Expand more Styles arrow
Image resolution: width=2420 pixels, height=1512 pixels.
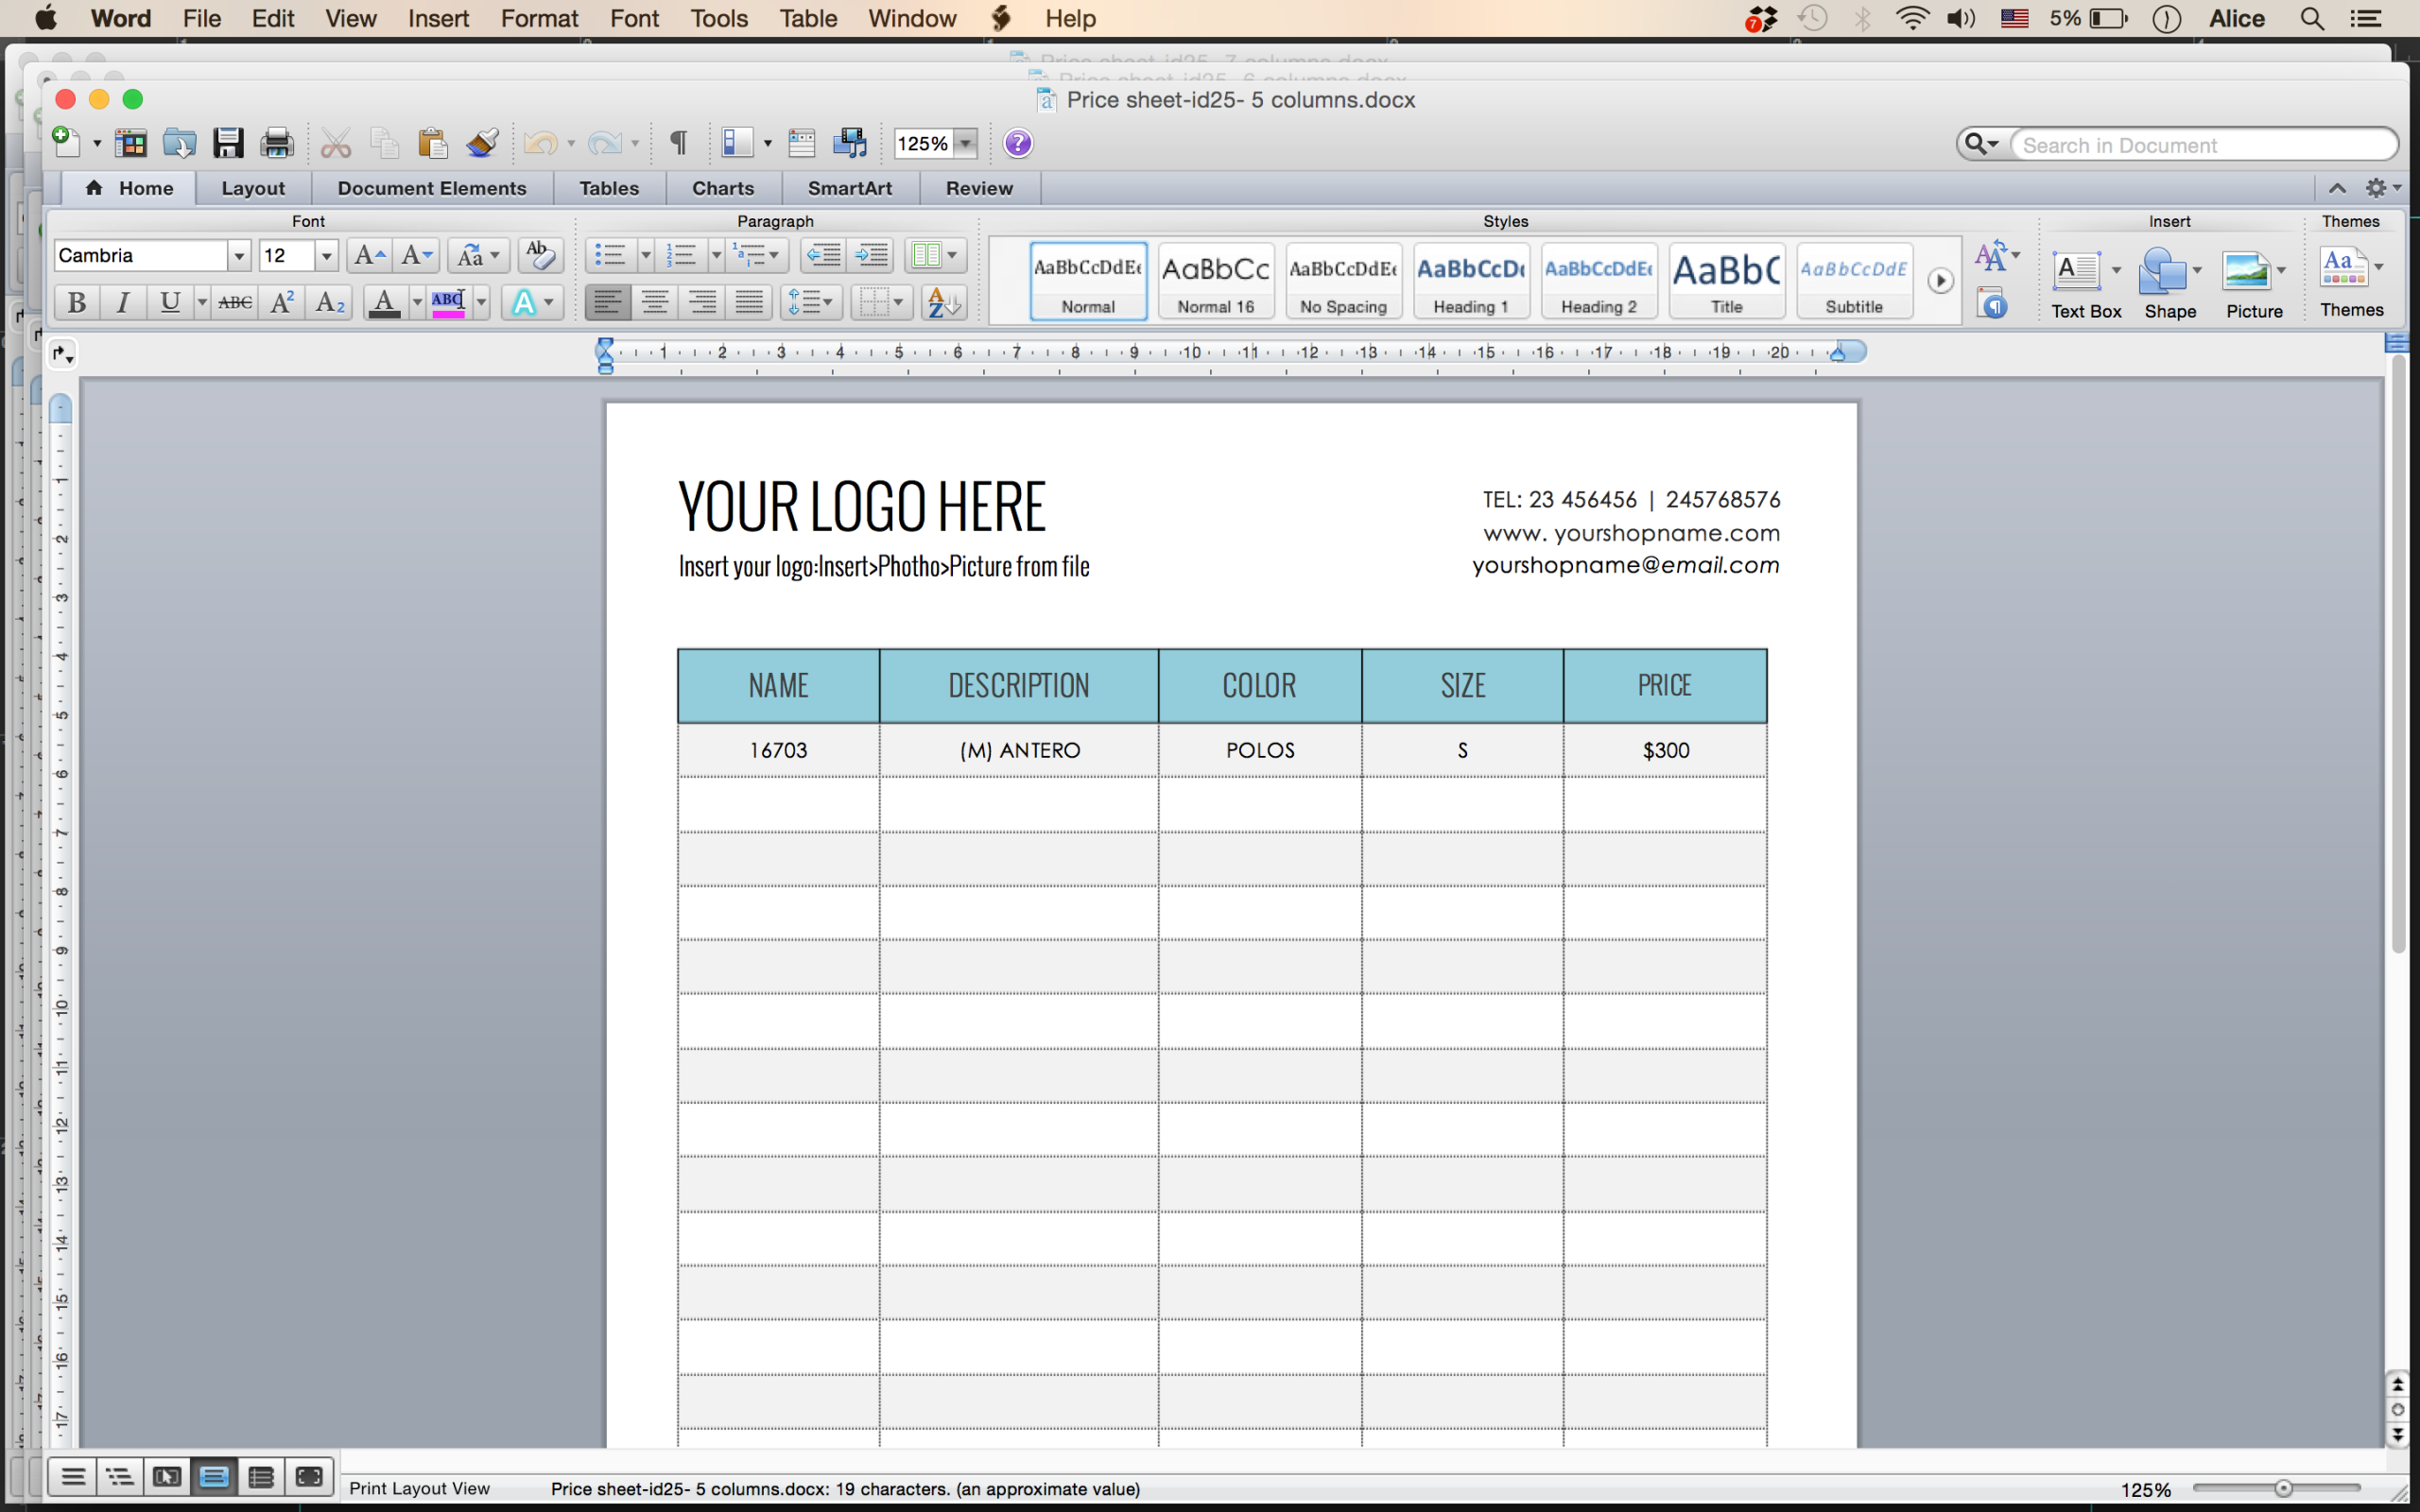click(1940, 281)
